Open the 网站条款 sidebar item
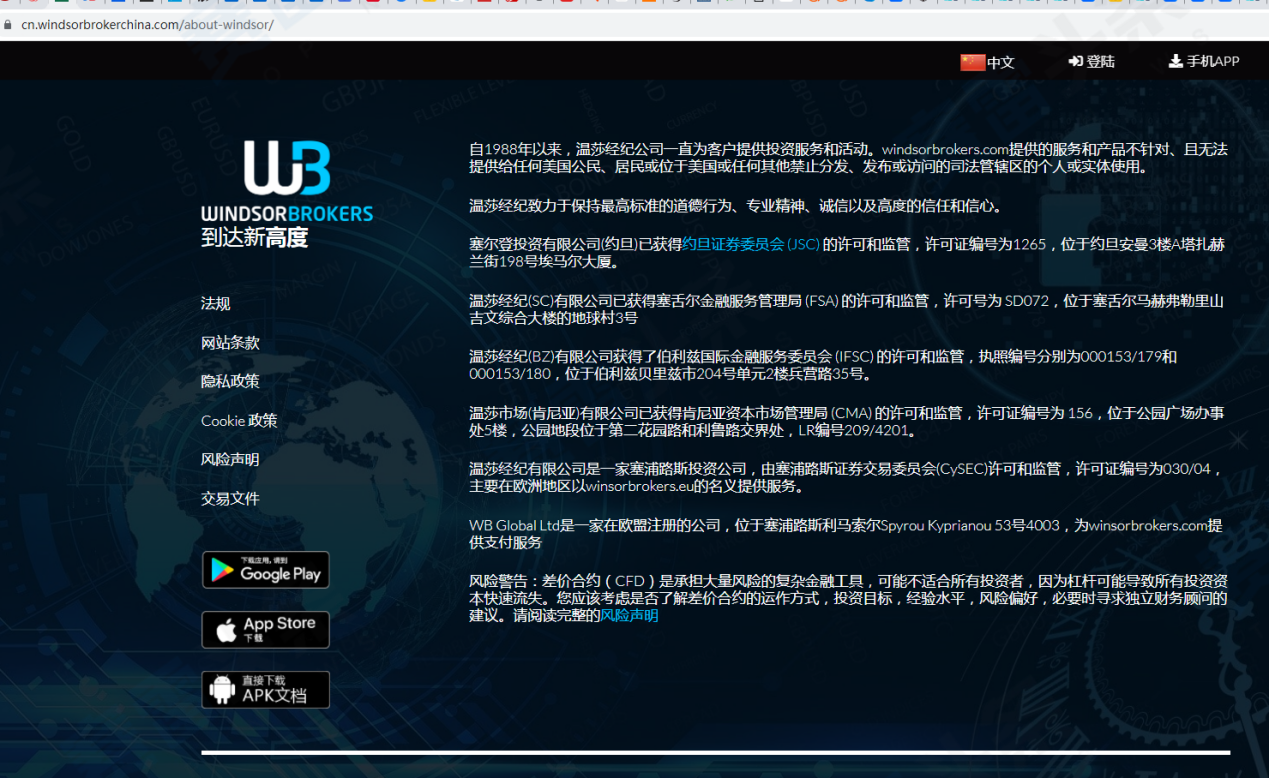Image resolution: width=1269 pixels, height=778 pixels. point(230,343)
